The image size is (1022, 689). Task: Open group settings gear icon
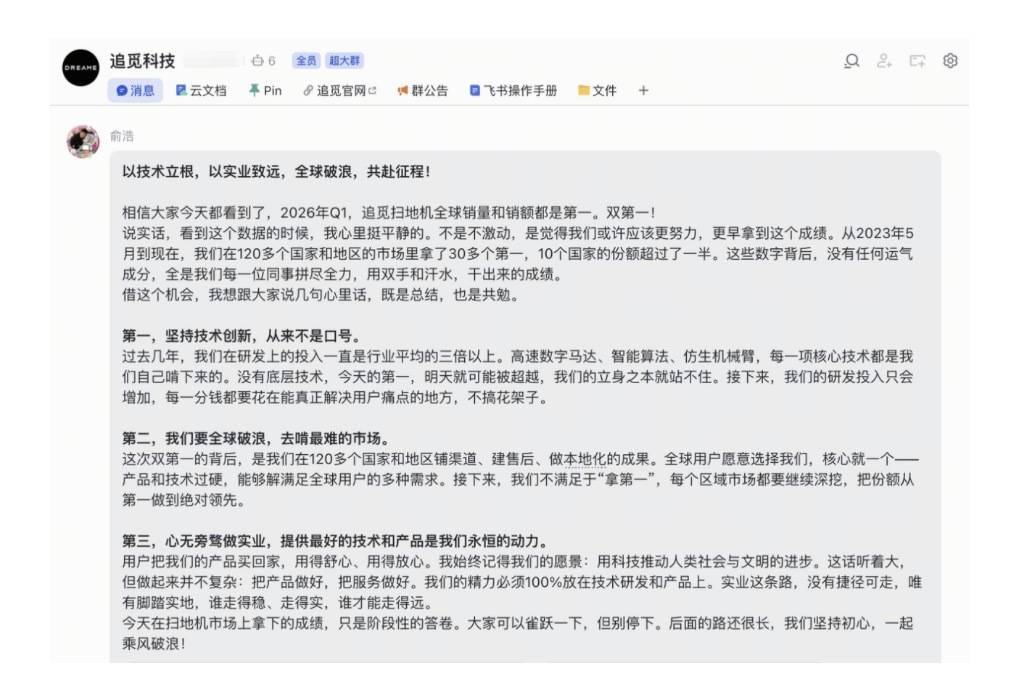point(950,61)
